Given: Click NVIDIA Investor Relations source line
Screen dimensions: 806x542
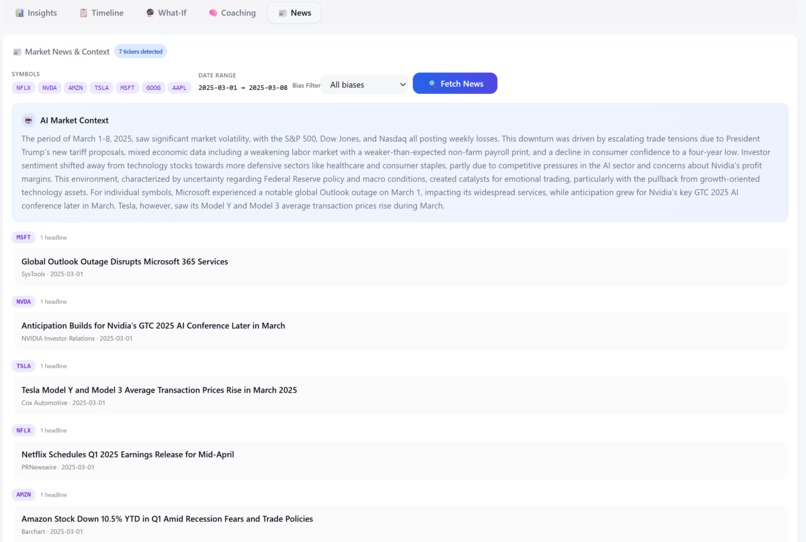Looking at the screenshot, I should 77,338.
